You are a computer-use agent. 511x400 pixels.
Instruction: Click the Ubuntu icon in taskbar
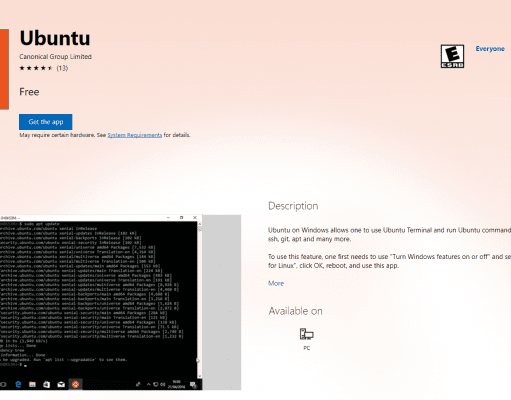(x=76, y=385)
